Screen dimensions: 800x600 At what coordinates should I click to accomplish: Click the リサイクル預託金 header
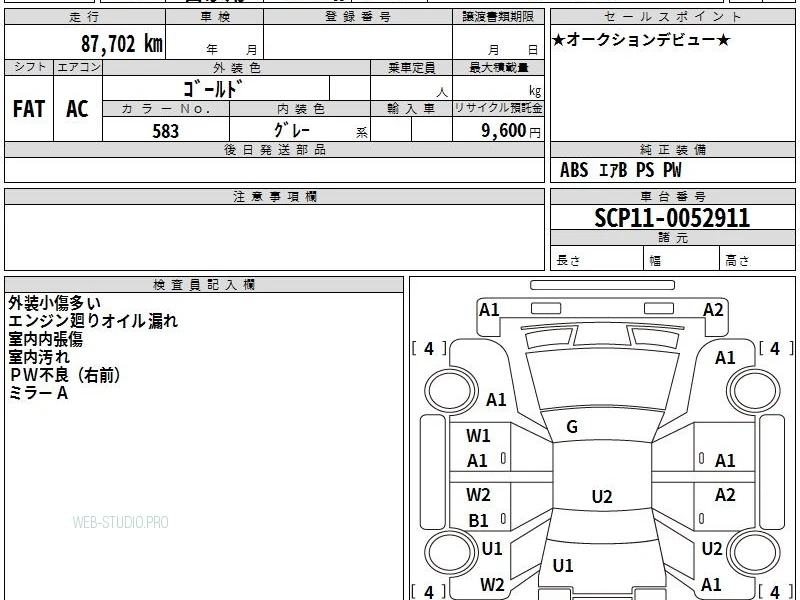pos(498,108)
